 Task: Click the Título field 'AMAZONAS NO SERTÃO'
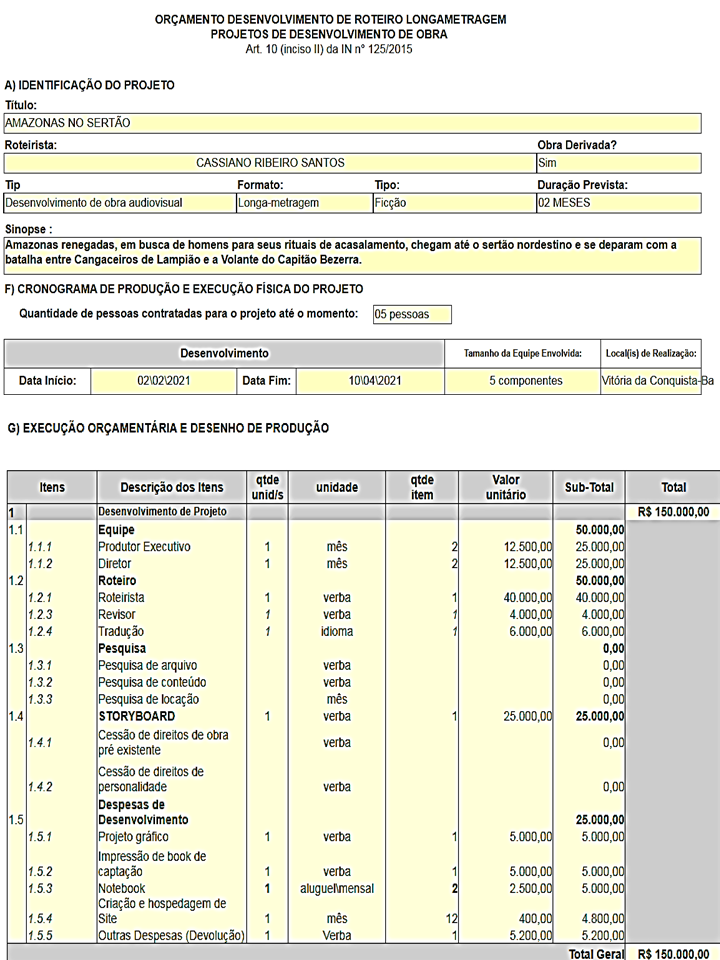point(352,123)
